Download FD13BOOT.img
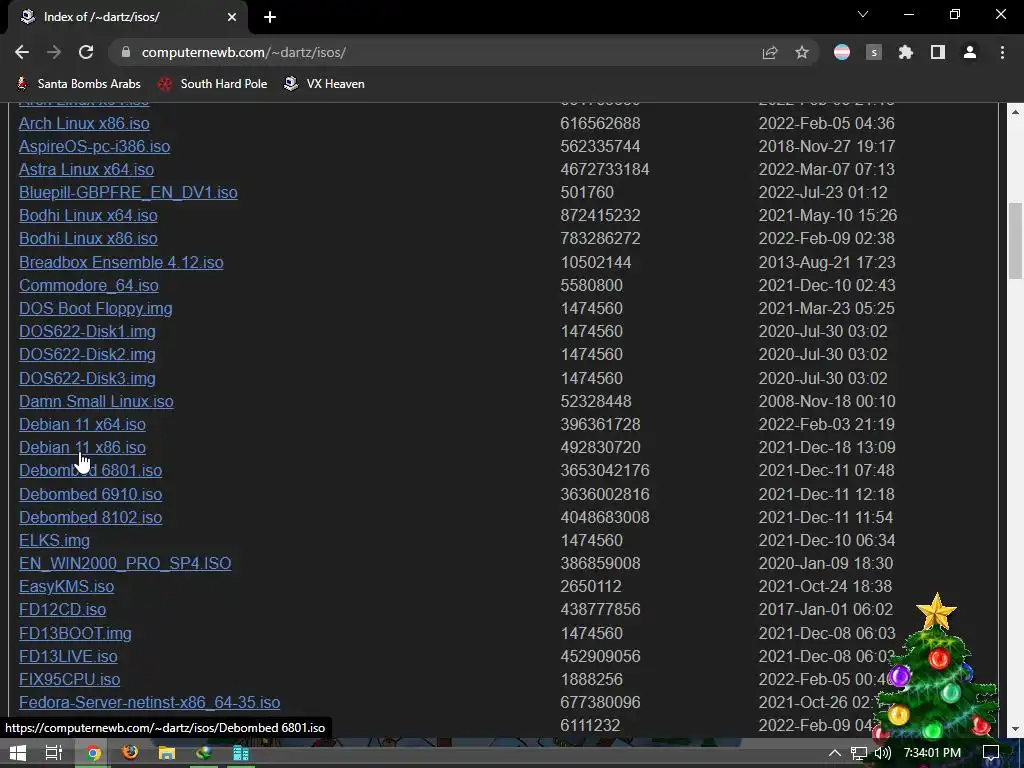1024x768 pixels. pos(75,633)
